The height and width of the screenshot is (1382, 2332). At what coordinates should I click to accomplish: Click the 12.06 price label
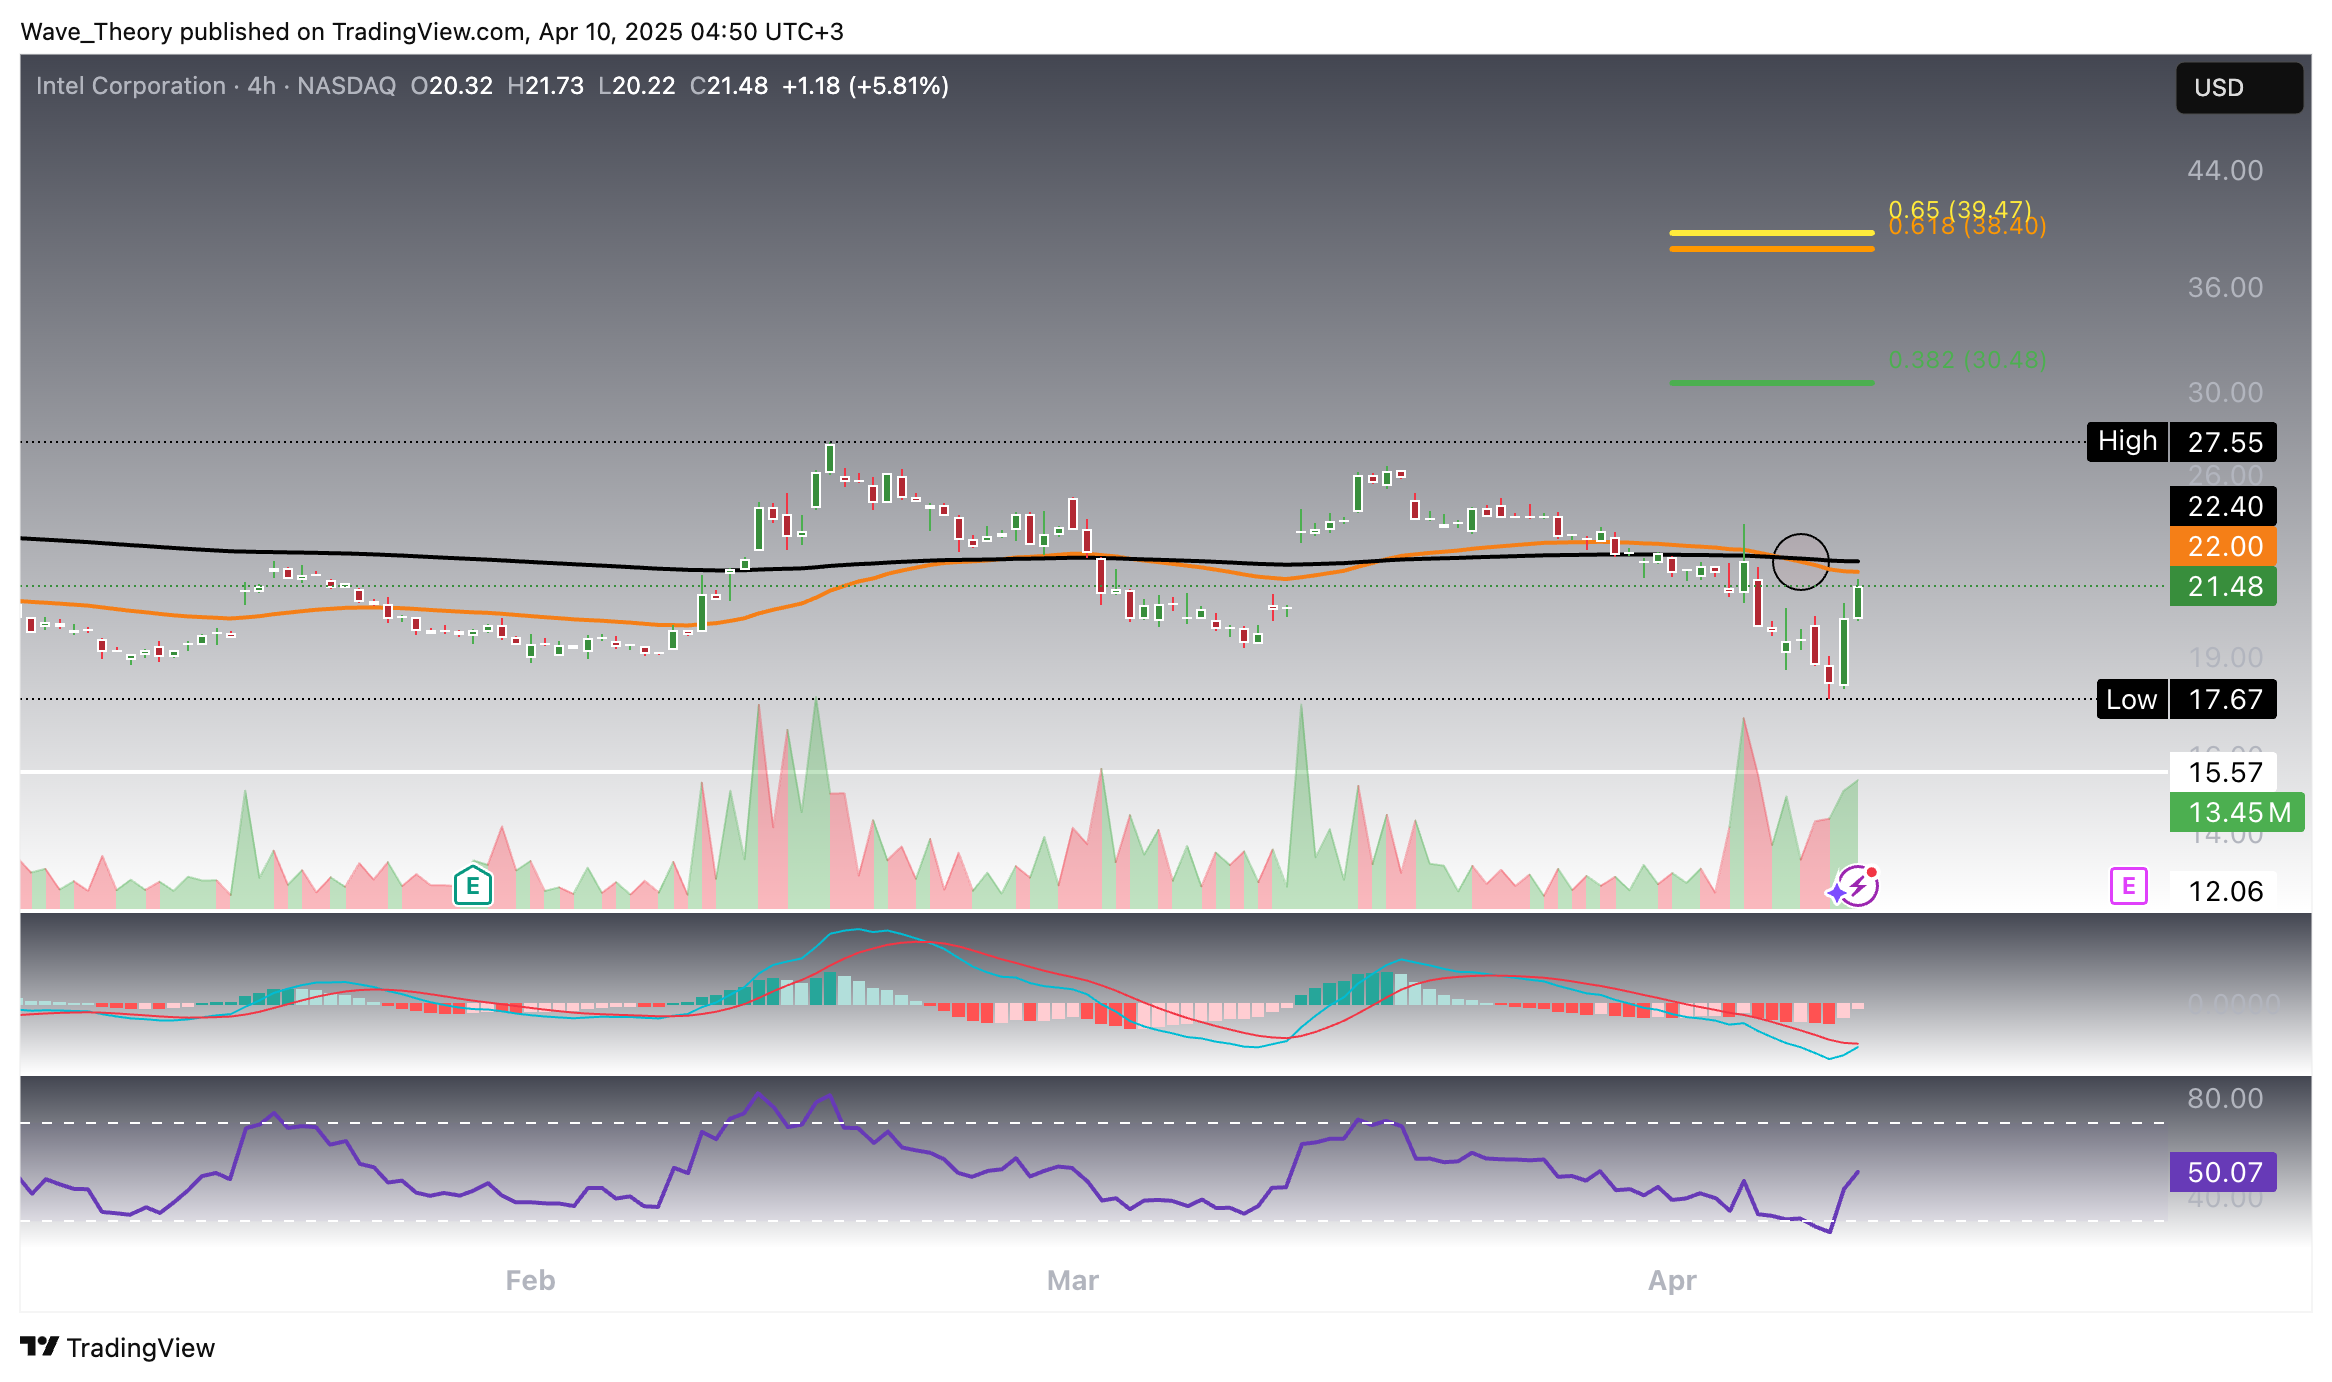coord(2223,891)
